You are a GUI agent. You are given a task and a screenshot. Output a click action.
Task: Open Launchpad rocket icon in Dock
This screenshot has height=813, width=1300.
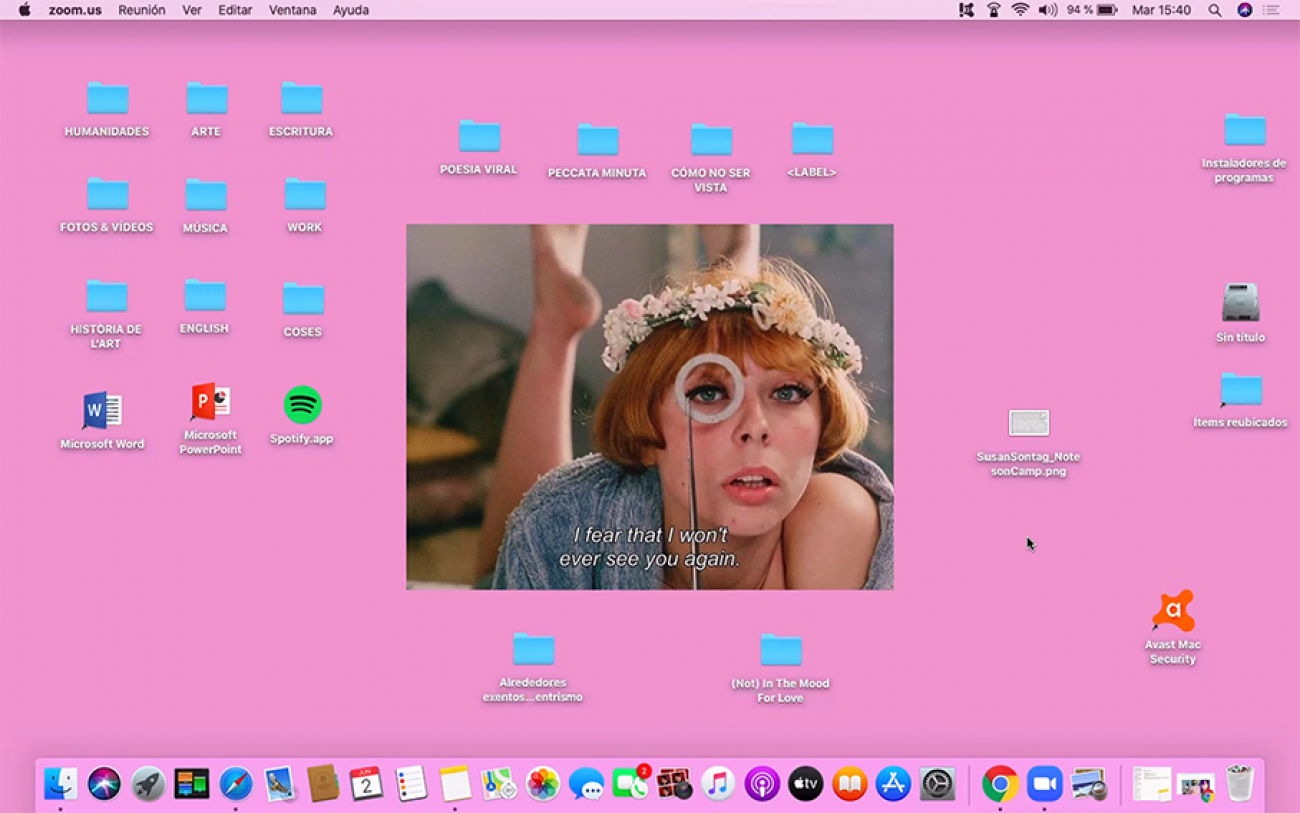point(148,784)
